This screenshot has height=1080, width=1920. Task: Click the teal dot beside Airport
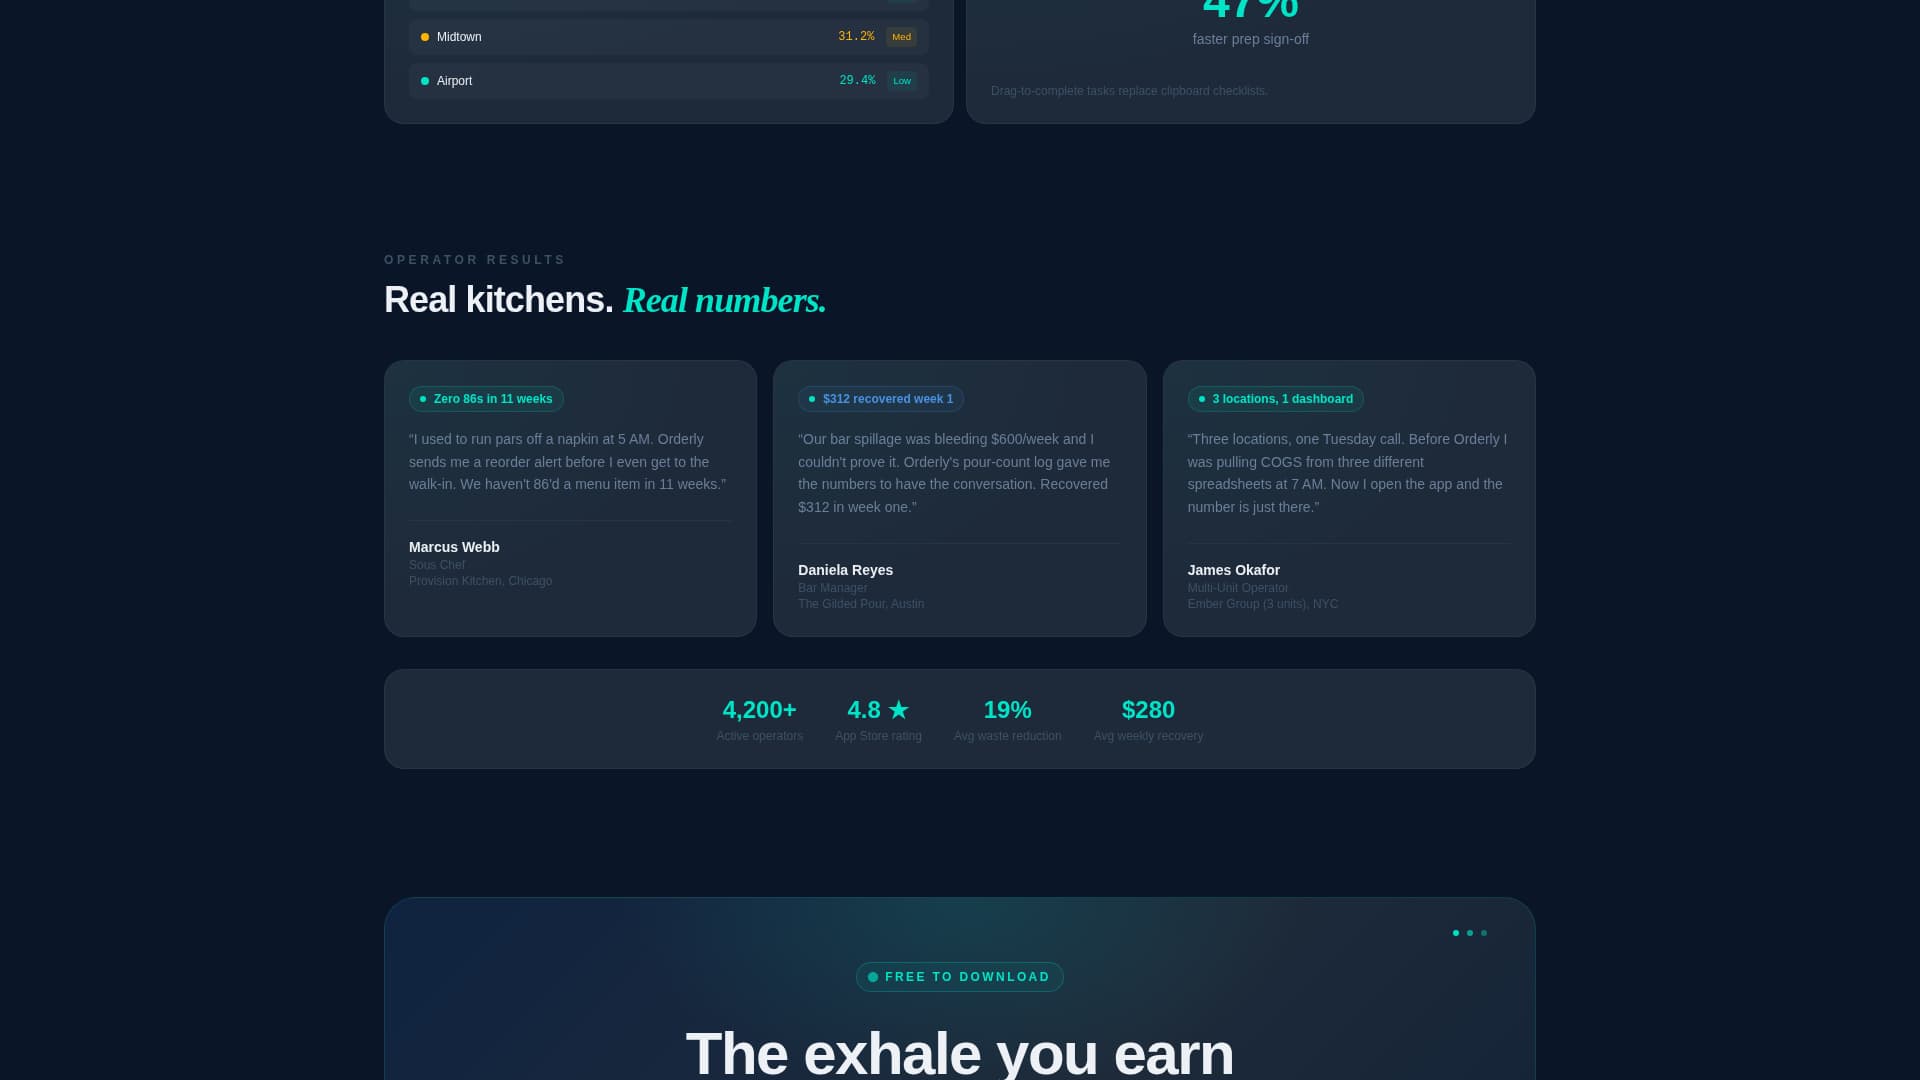[x=425, y=81]
